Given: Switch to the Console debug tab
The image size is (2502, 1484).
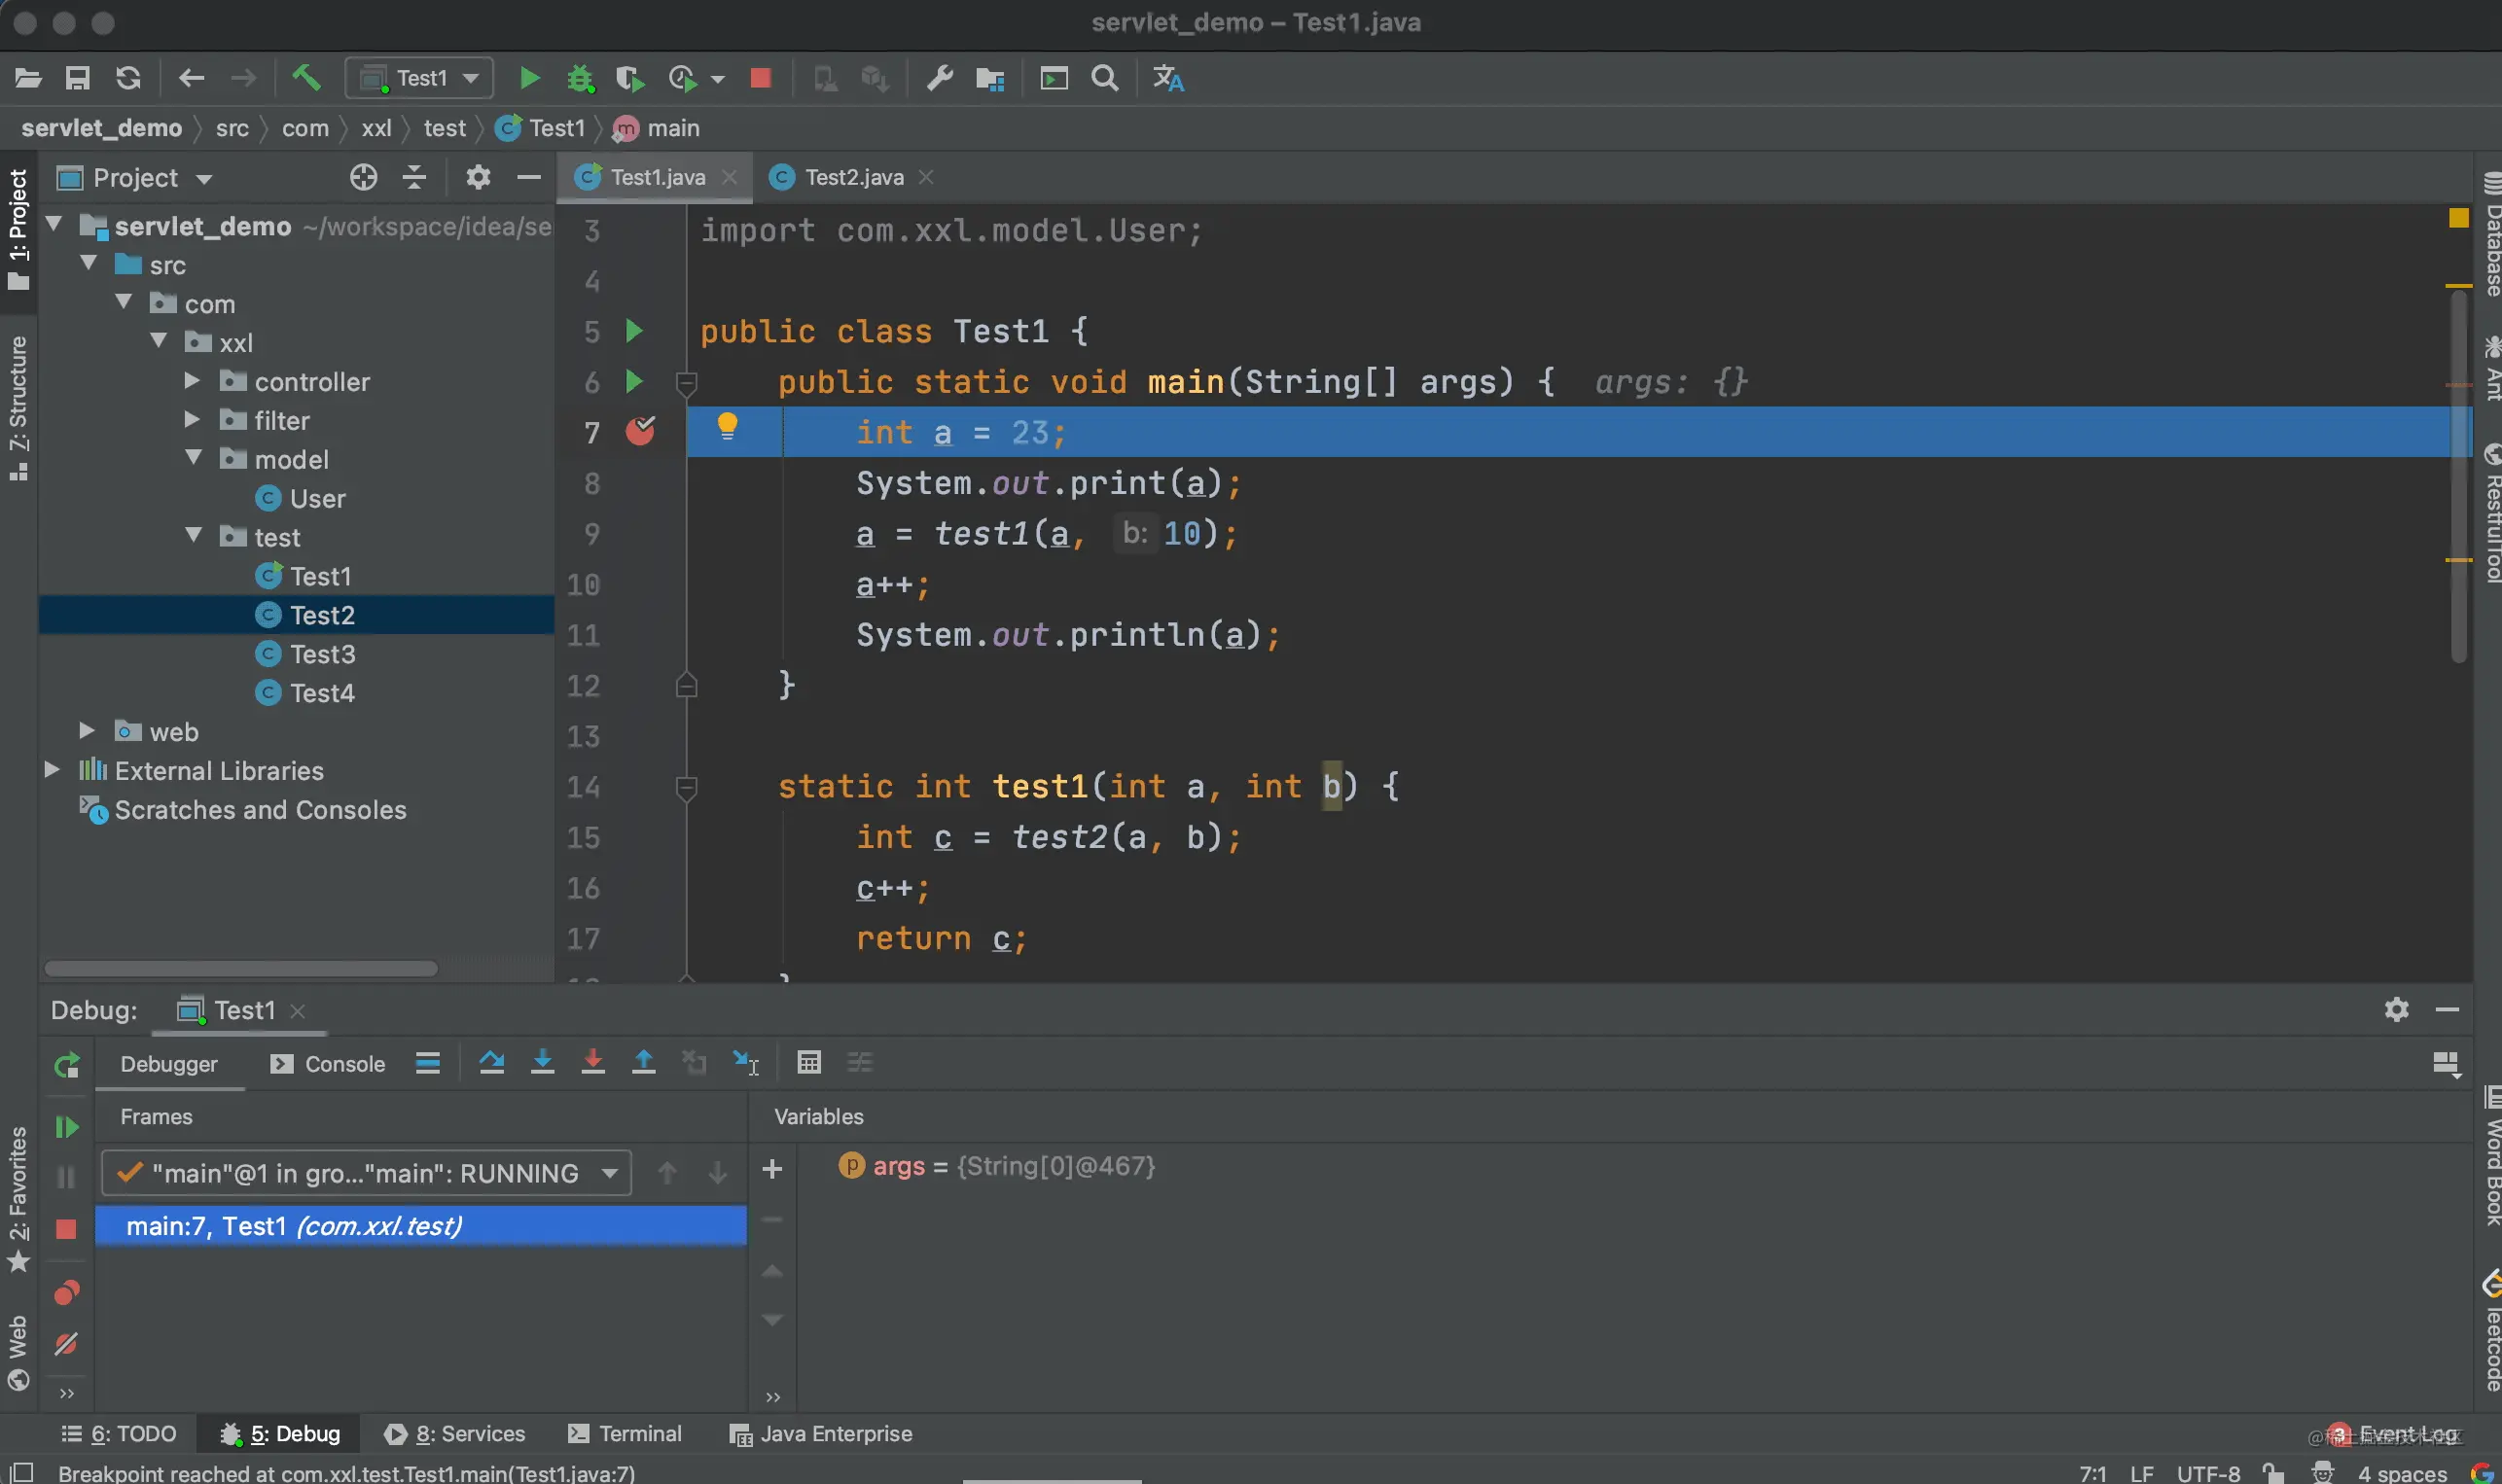Looking at the screenshot, I should click(328, 1064).
